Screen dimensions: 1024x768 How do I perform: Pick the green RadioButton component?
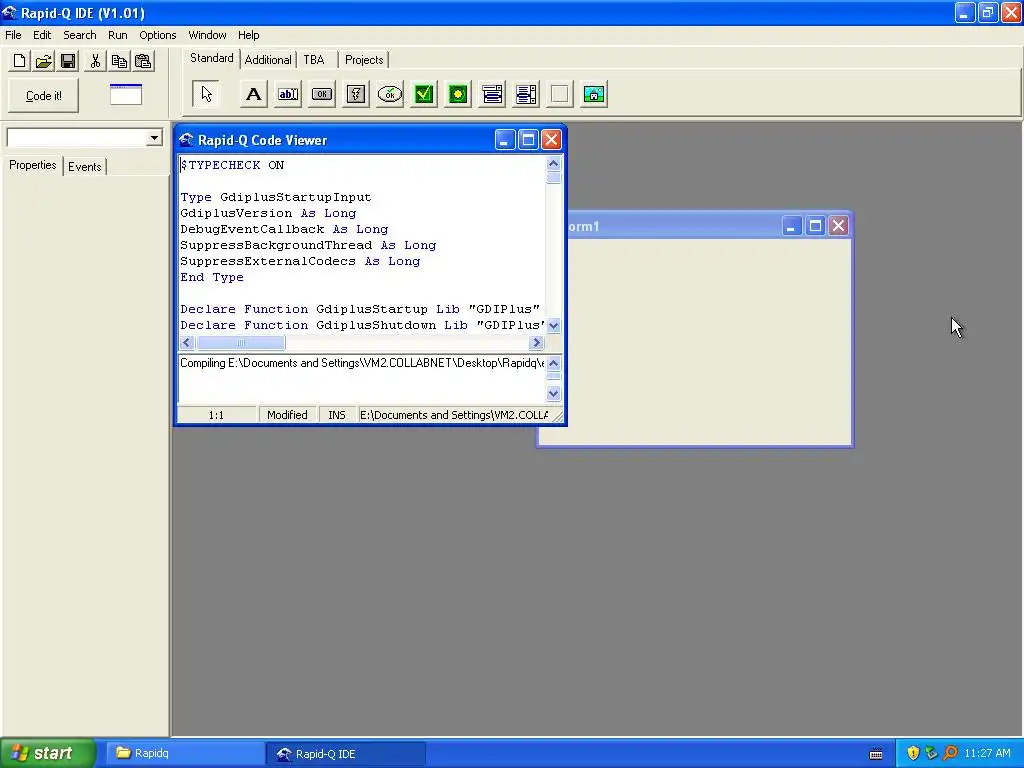(x=458, y=94)
